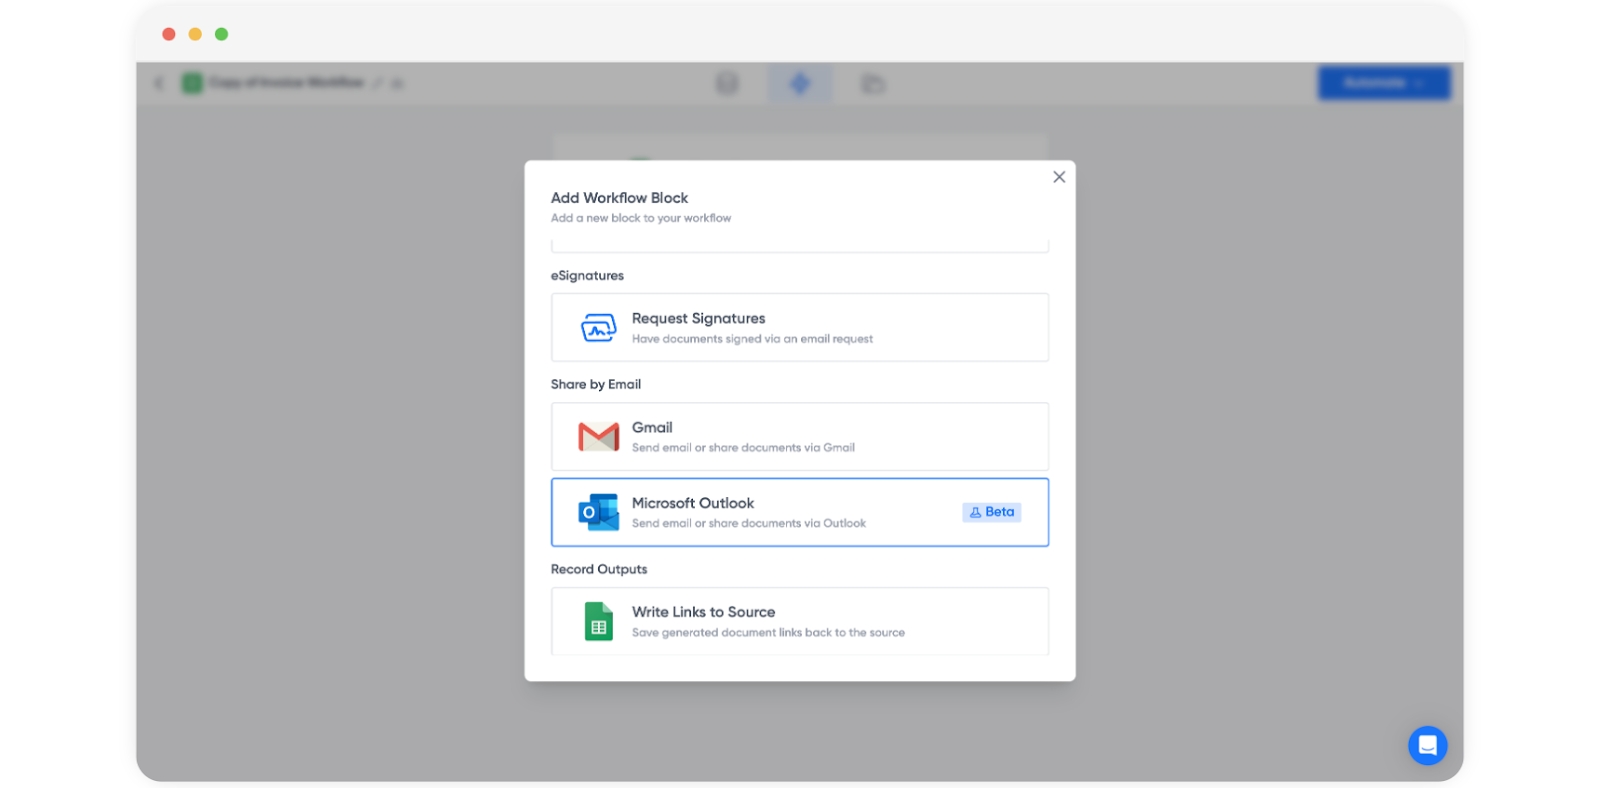The image size is (1600, 788).
Task: Click the green Google Sheets icon in dialog
Action: point(598,621)
